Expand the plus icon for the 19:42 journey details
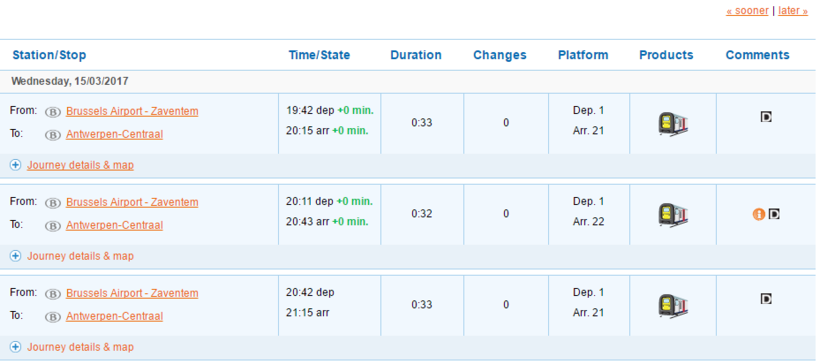The image size is (820, 364). (x=16, y=165)
